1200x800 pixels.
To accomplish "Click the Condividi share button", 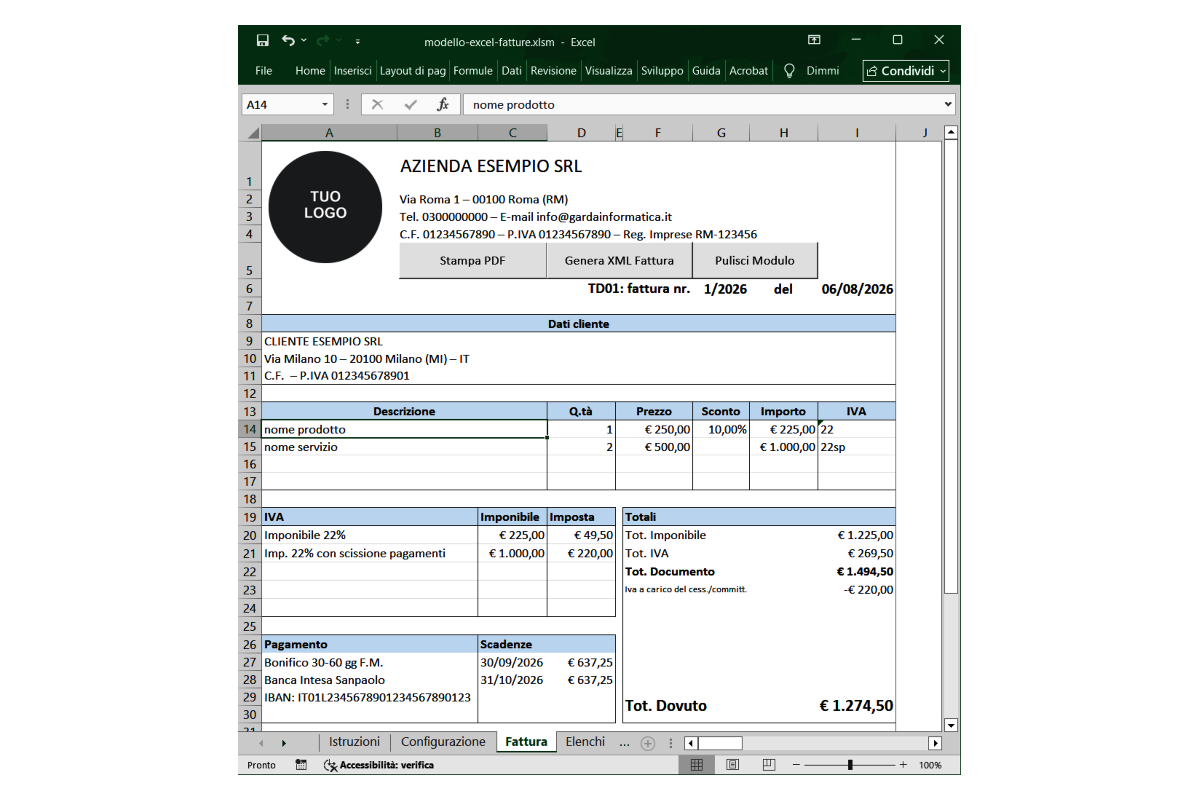I will point(906,71).
